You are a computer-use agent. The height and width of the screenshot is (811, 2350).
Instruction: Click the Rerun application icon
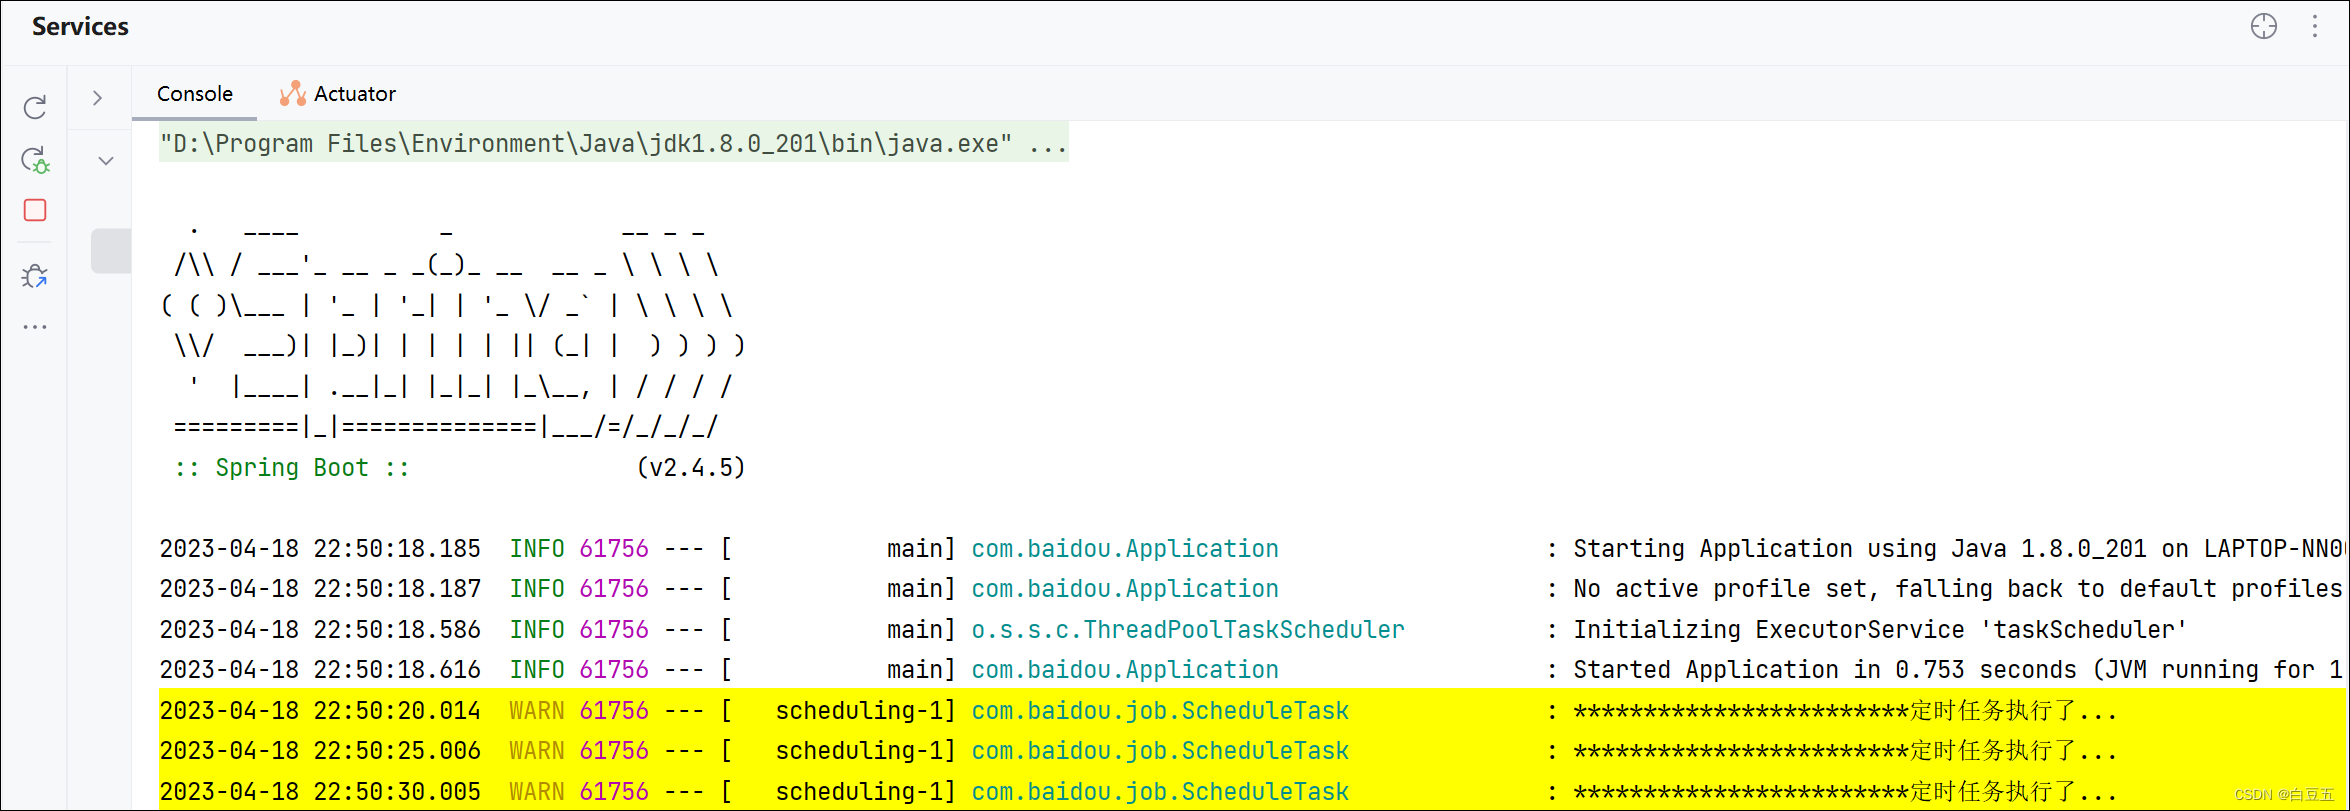tap(35, 107)
